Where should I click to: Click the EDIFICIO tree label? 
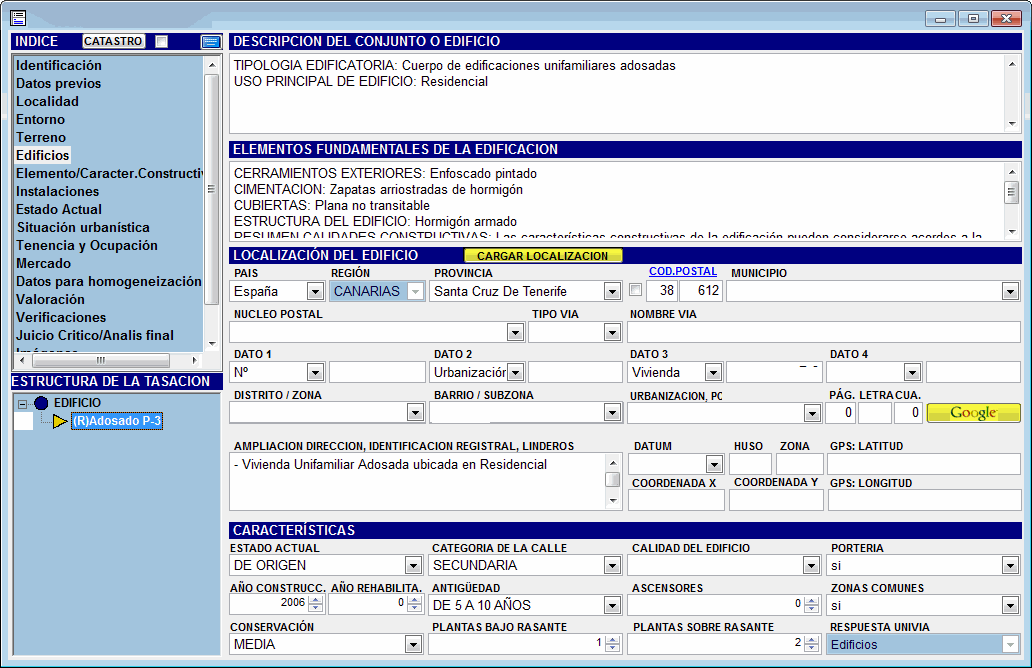pos(78,403)
